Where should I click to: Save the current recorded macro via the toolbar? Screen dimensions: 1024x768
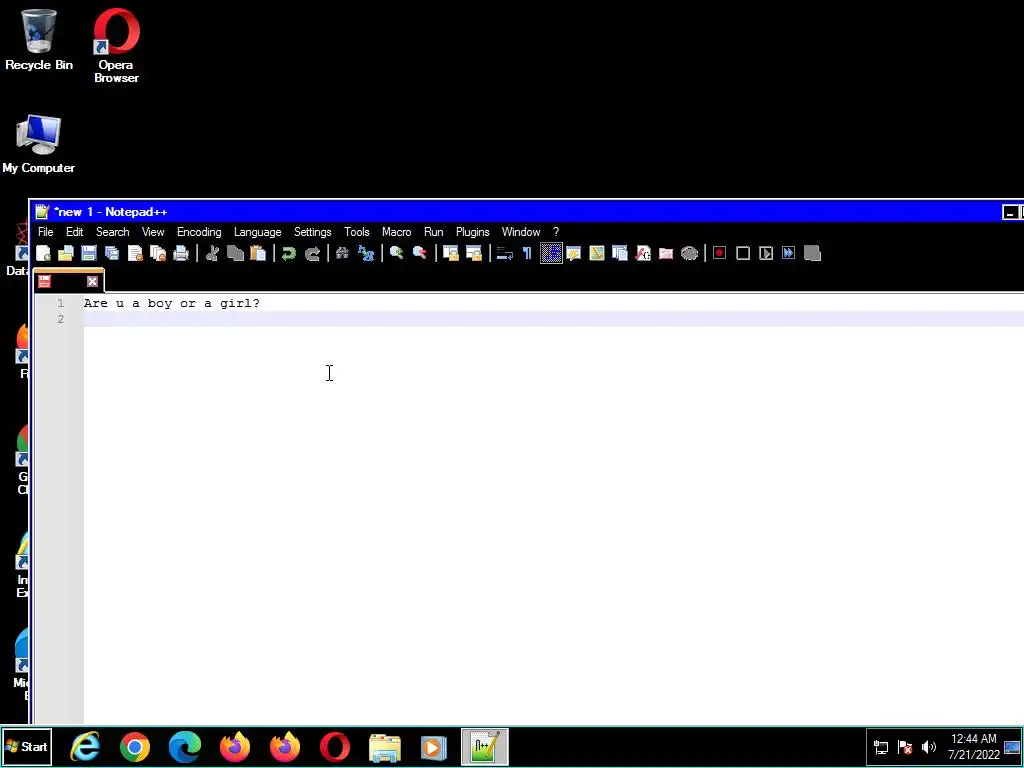[x=812, y=253]
